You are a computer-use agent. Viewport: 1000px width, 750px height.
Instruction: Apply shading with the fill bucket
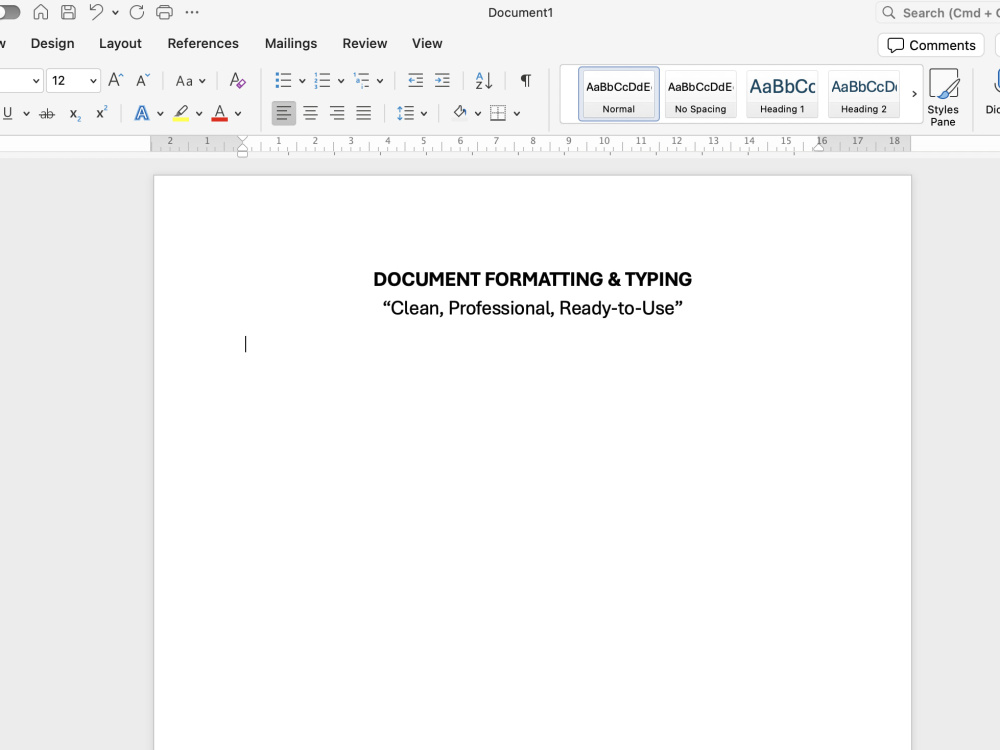(460, 112)
